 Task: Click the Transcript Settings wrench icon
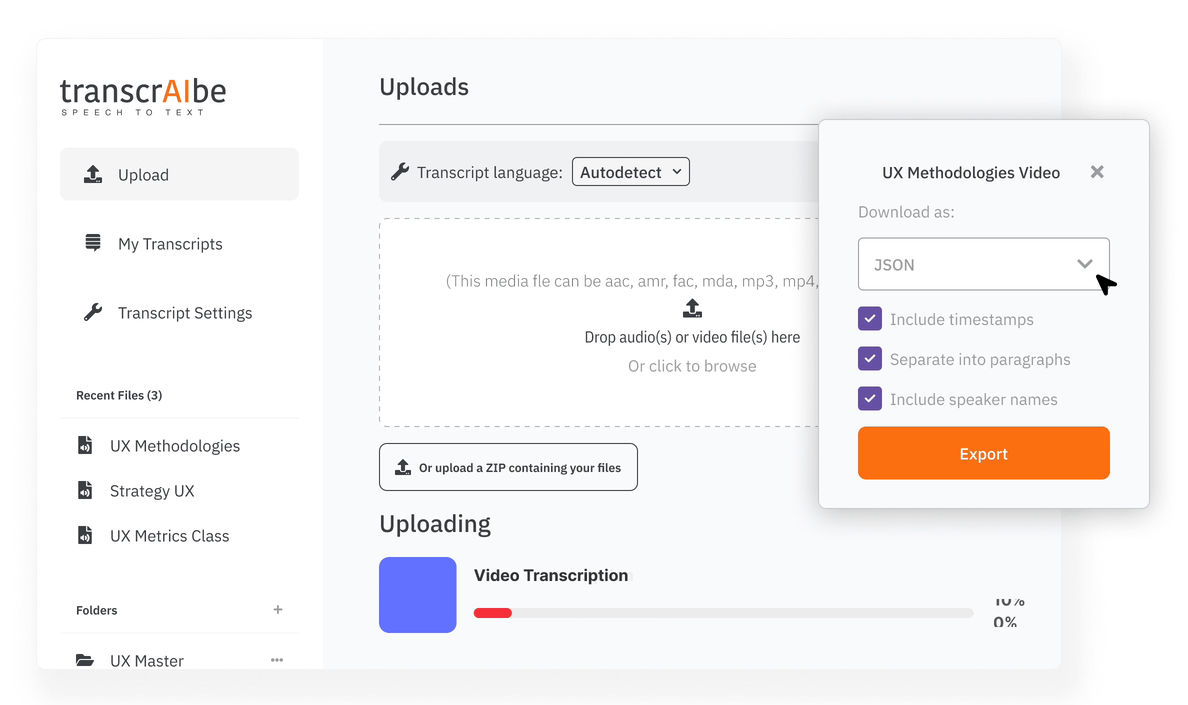pos(92,312)
